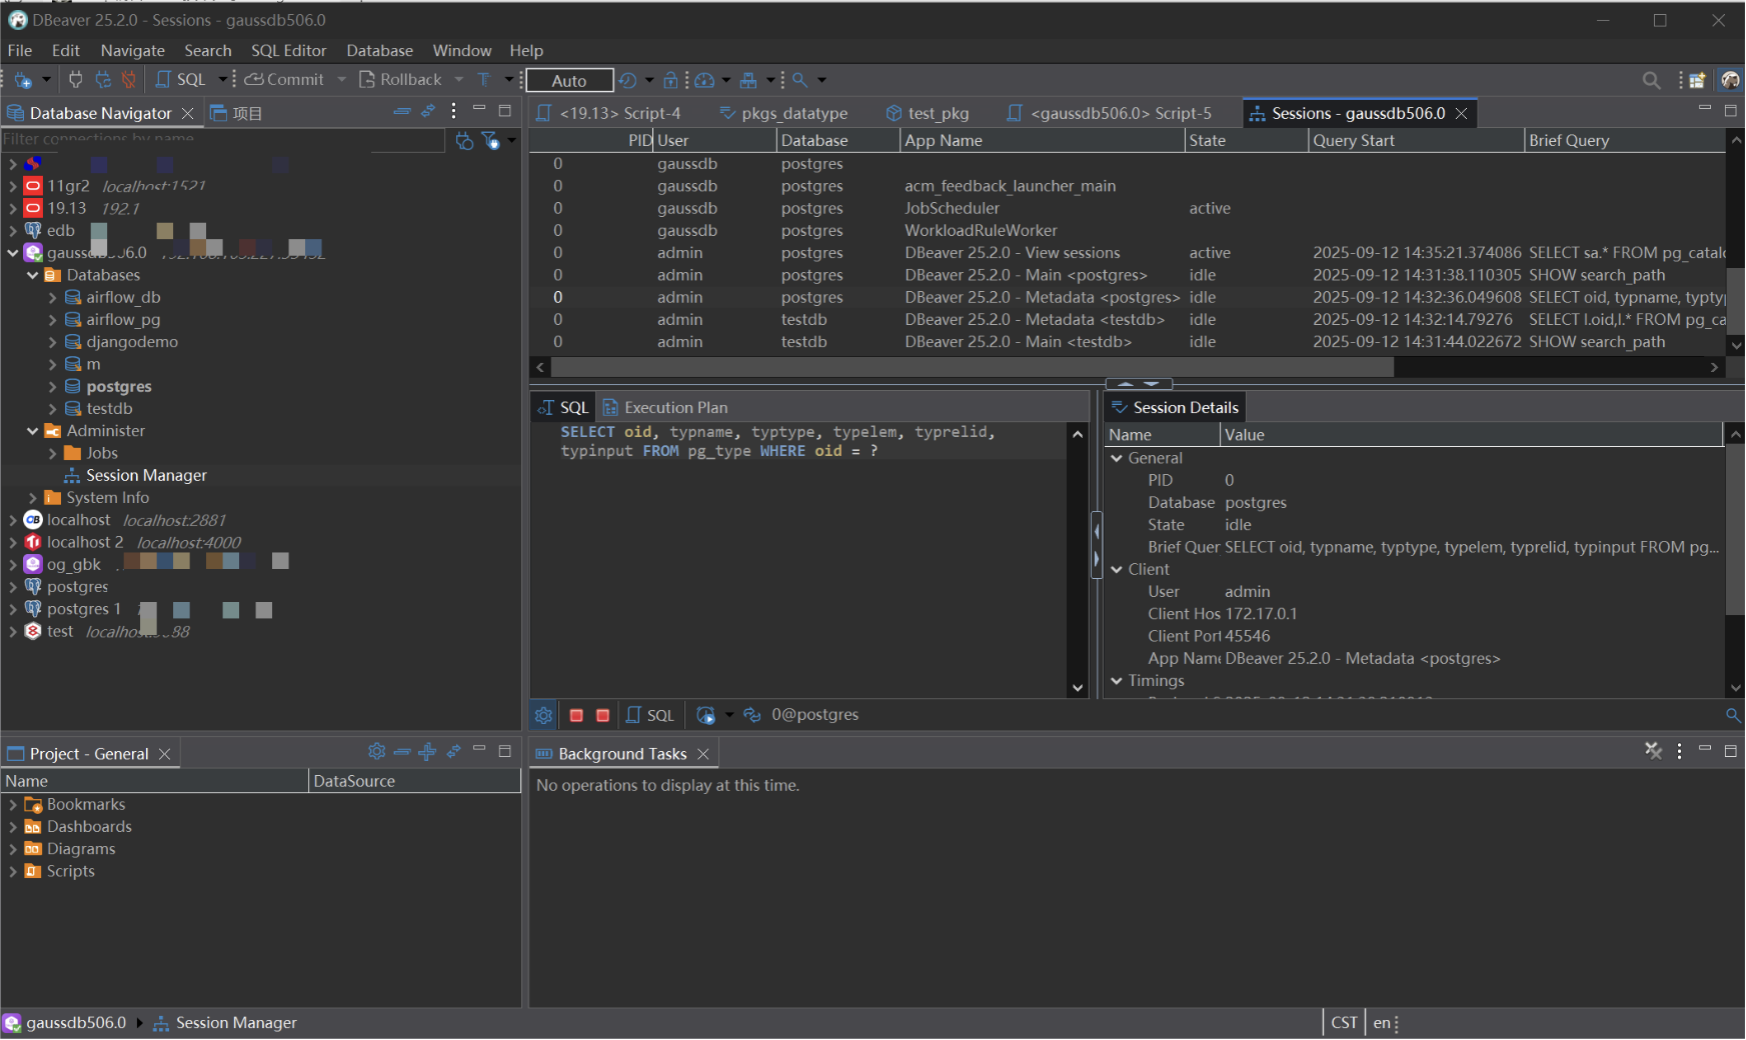Open the SQL editor toolbar button
The image size is (1746, 1040).
click(x=181, y=80)
